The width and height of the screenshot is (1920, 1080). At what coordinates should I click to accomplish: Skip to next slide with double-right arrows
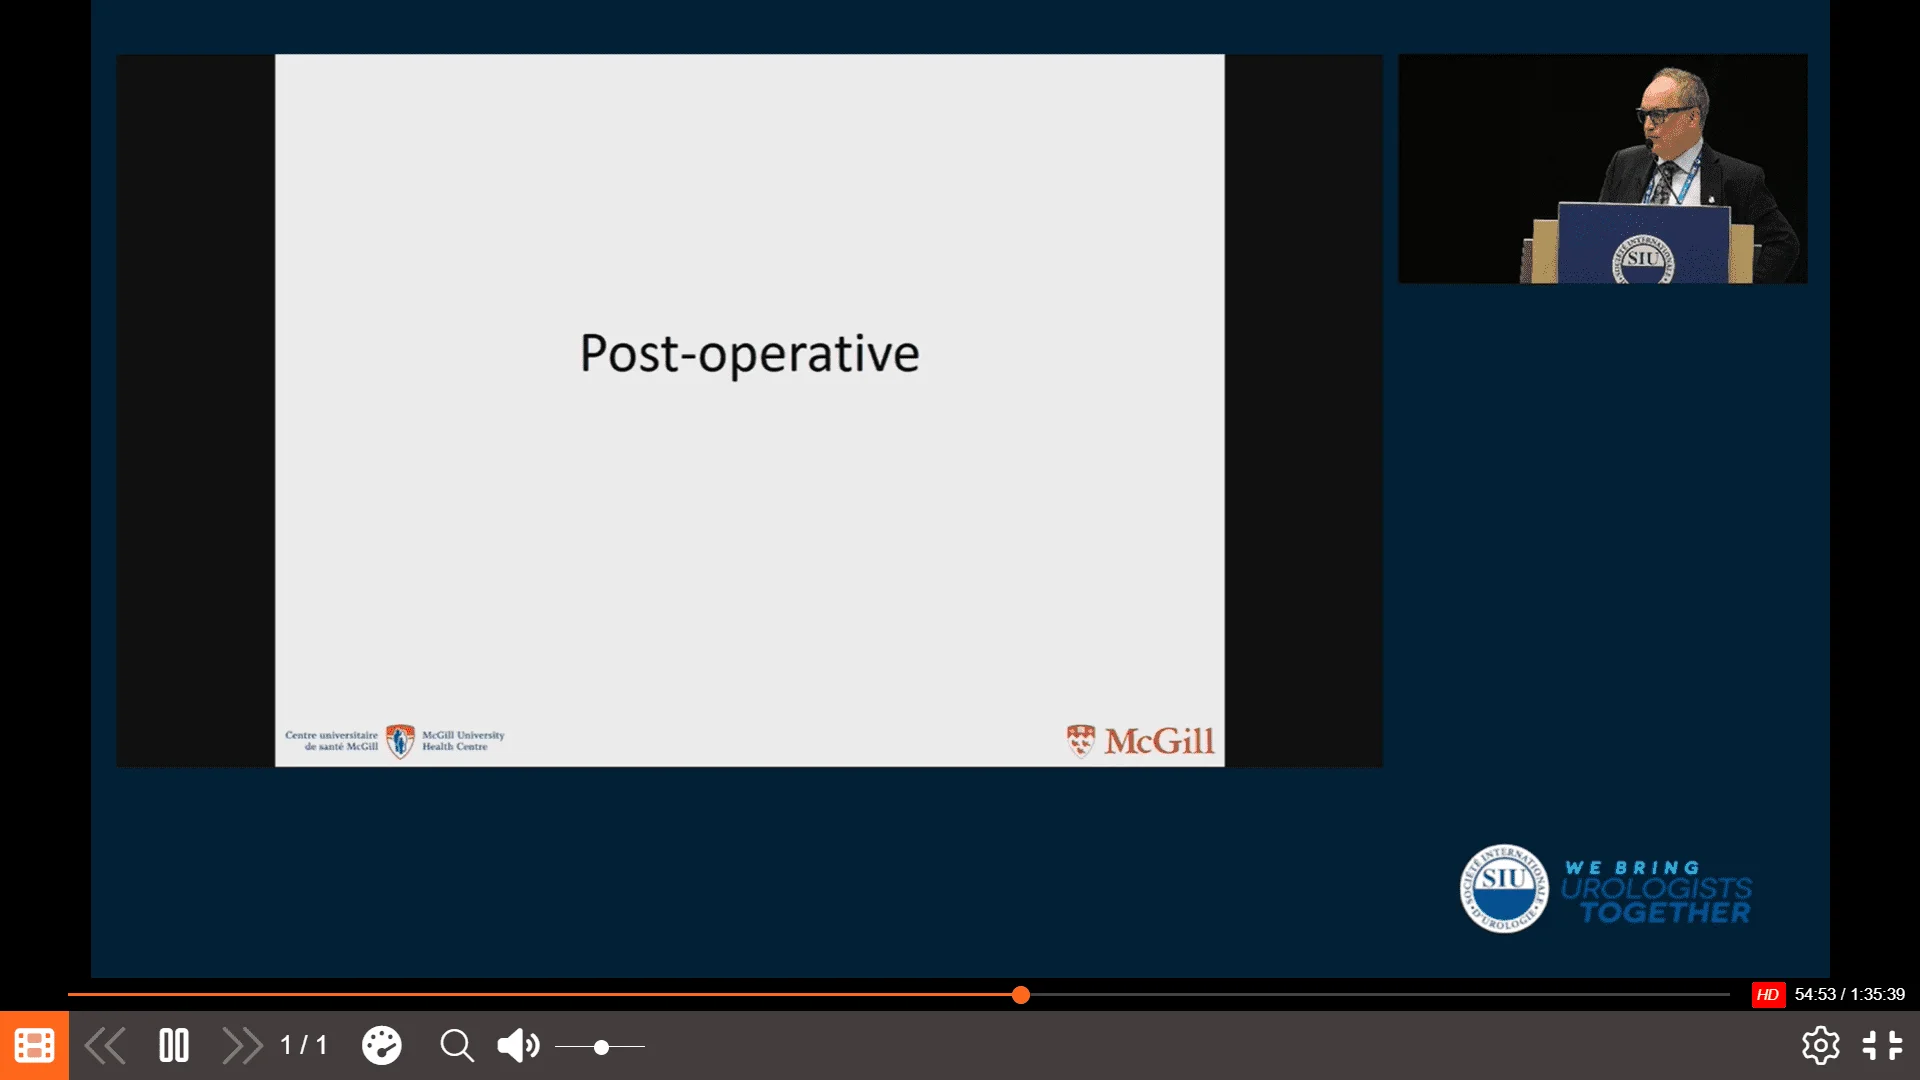point(242,1046)
